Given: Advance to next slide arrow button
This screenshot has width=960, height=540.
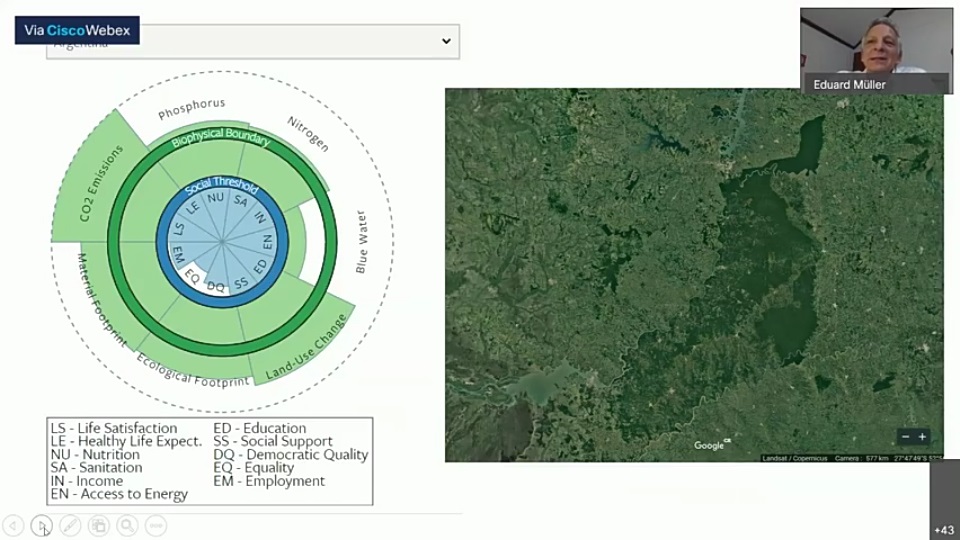Looking at the screenshot, I should click(x=42, y=525).
